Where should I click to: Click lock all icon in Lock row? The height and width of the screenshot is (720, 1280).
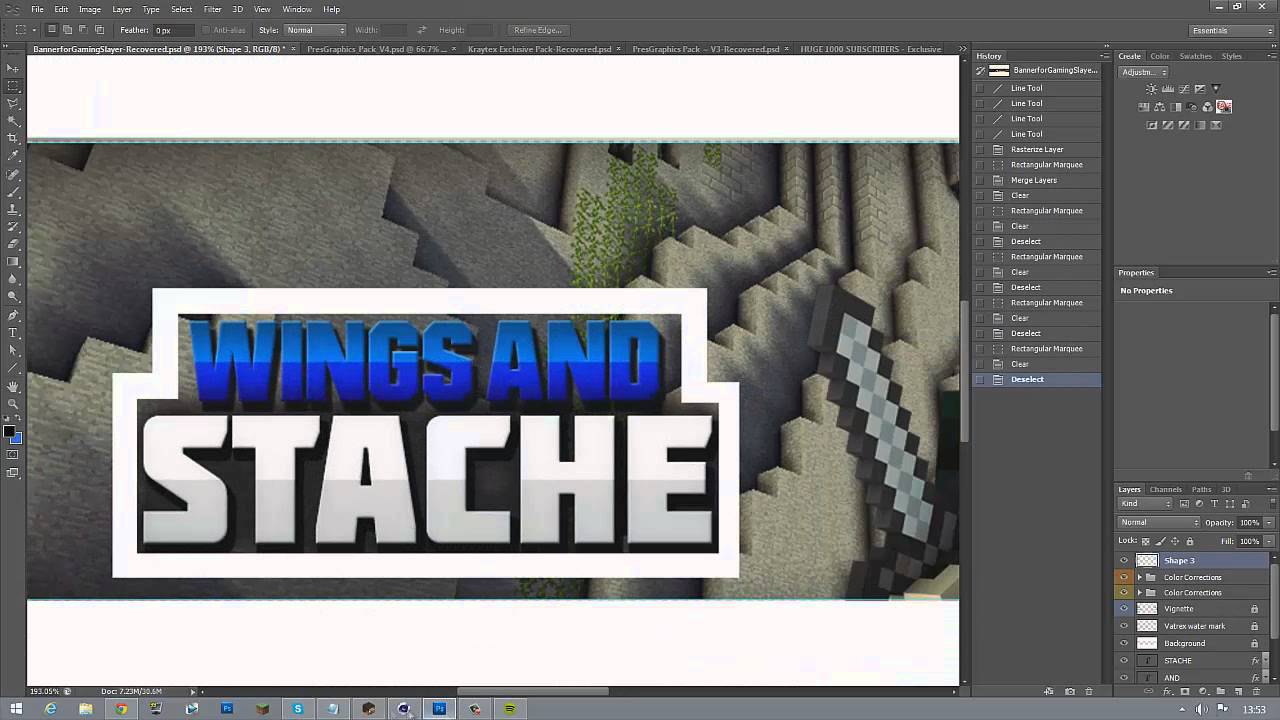(1190, 541)
